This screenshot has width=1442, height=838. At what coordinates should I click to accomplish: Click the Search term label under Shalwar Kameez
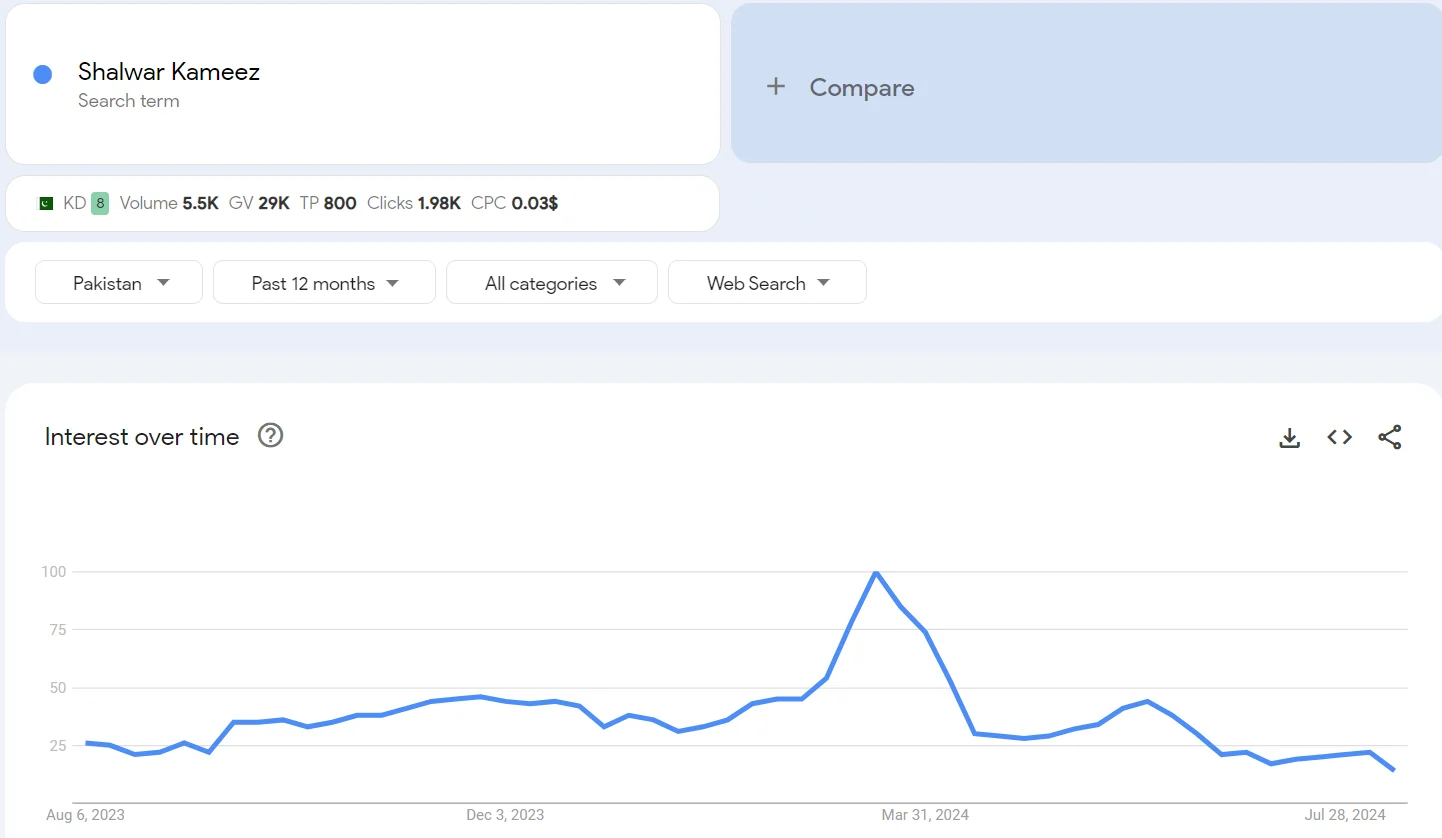pyautogui.click(x=128, y=101)
